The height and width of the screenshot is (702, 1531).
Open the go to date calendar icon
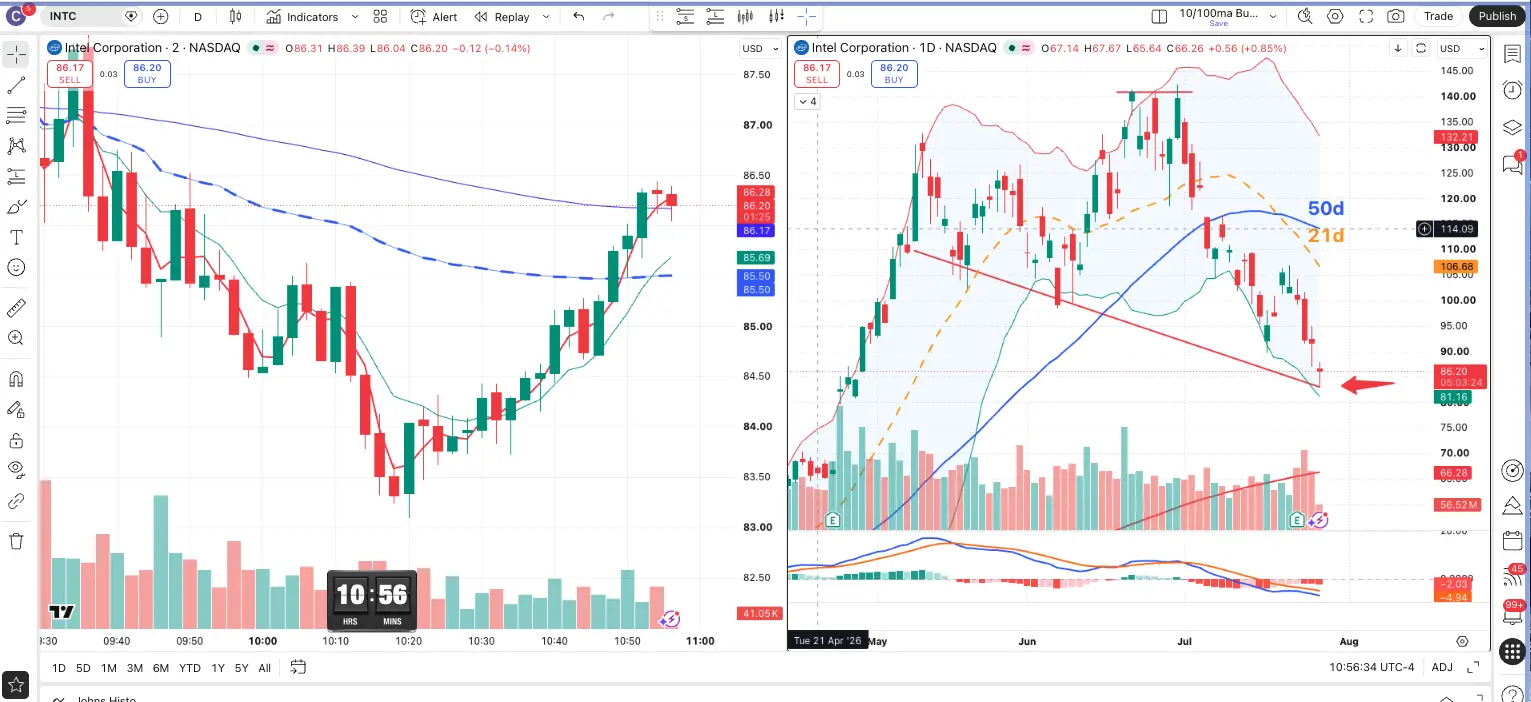(297, 668)
